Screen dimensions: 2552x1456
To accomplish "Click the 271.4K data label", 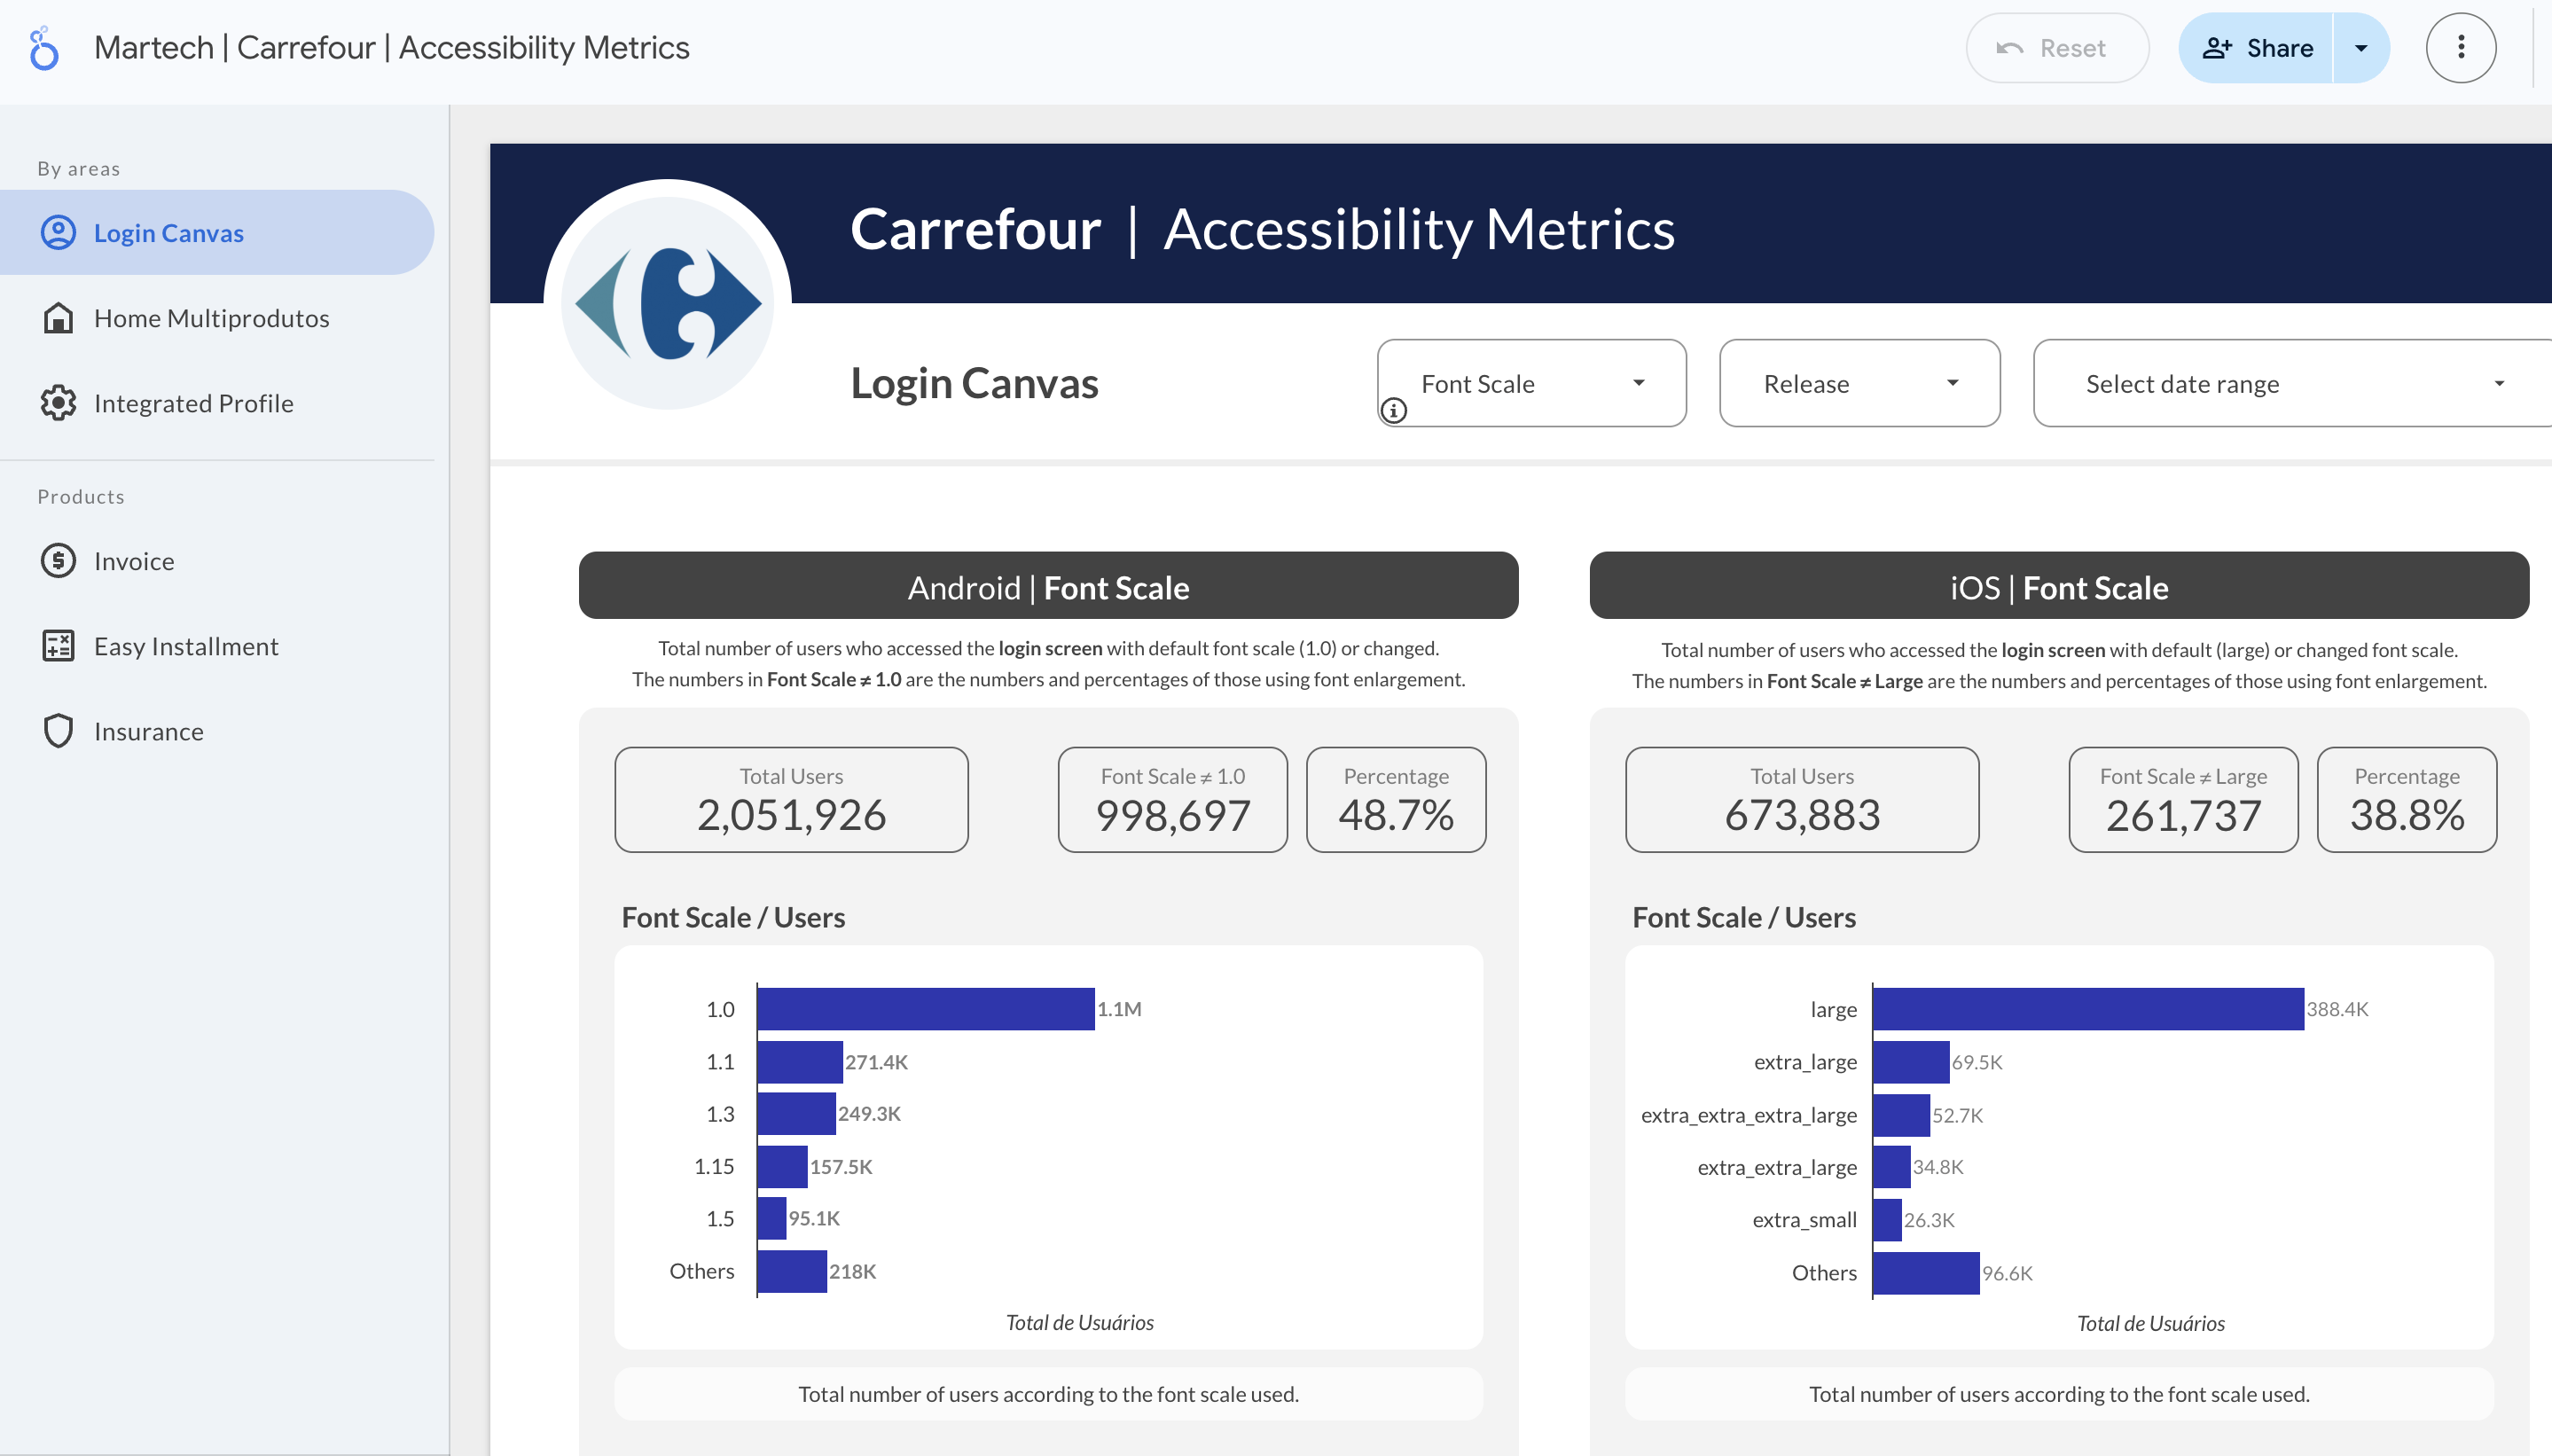I will (x=876, y=1061).
